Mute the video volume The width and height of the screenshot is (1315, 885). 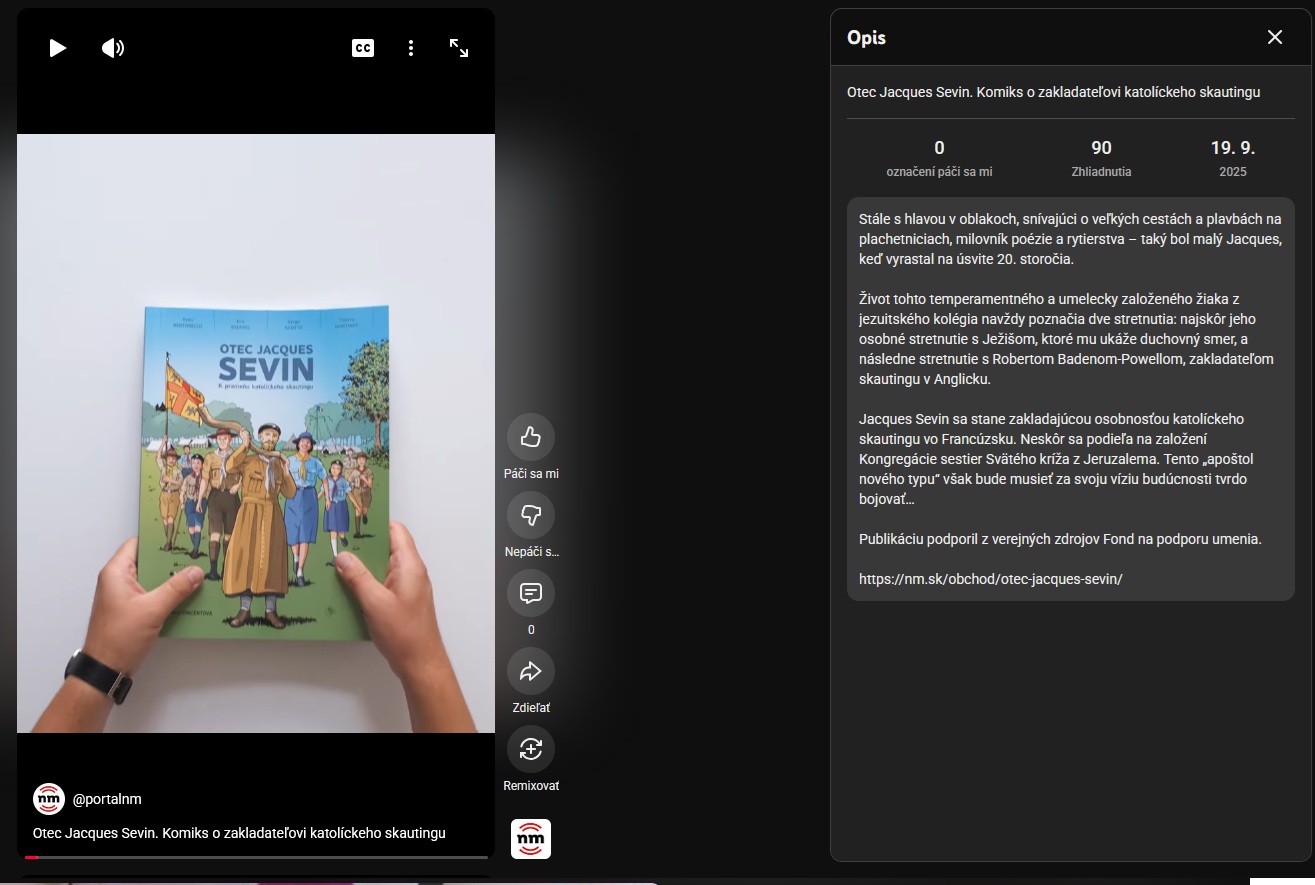point(113,48)
